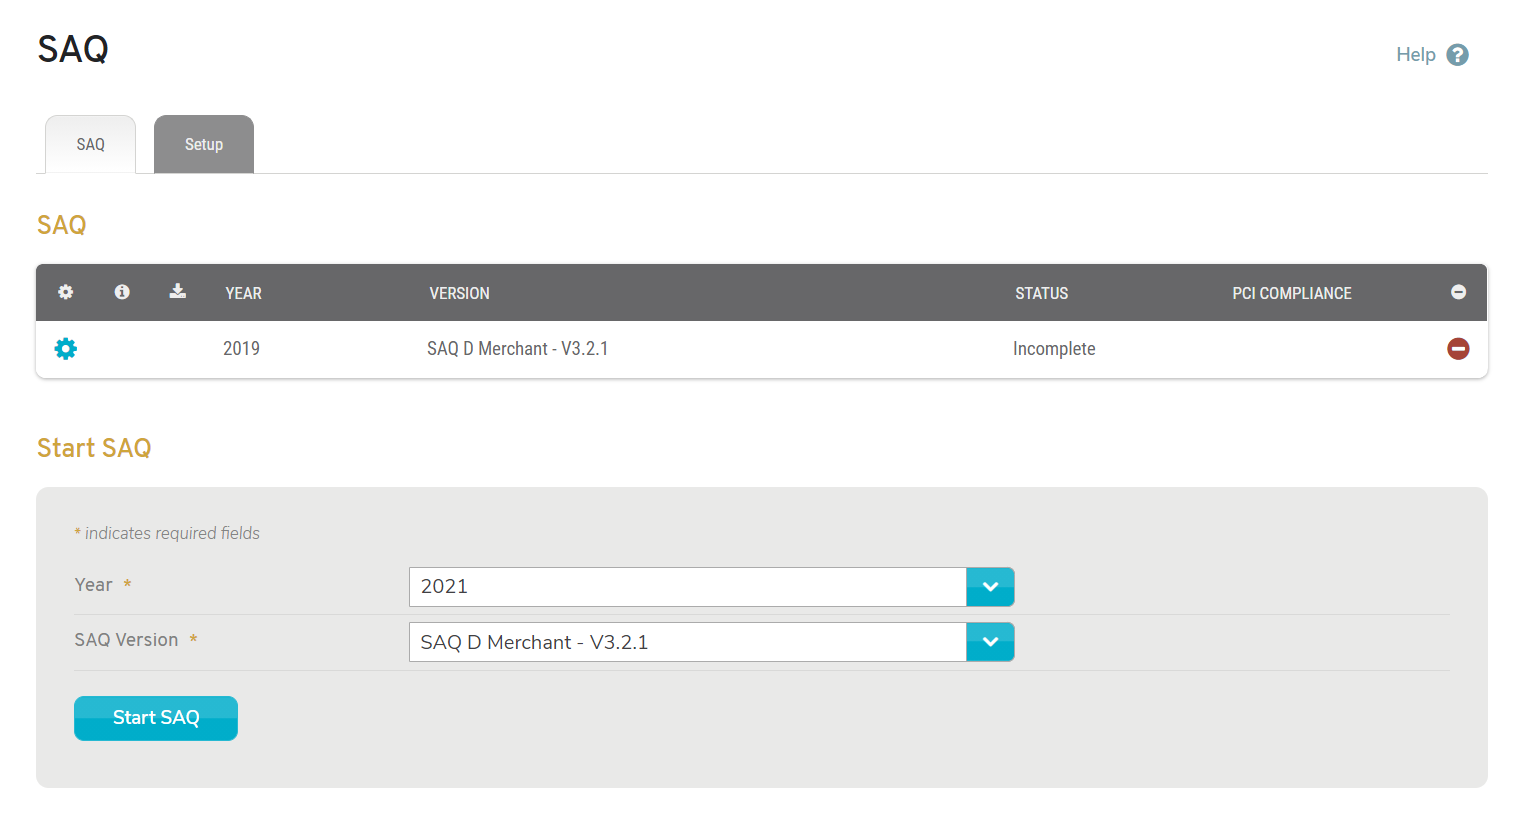Switch to the Setup tab
This screenshot has height=820, width=1520.
tap(204, 145)
